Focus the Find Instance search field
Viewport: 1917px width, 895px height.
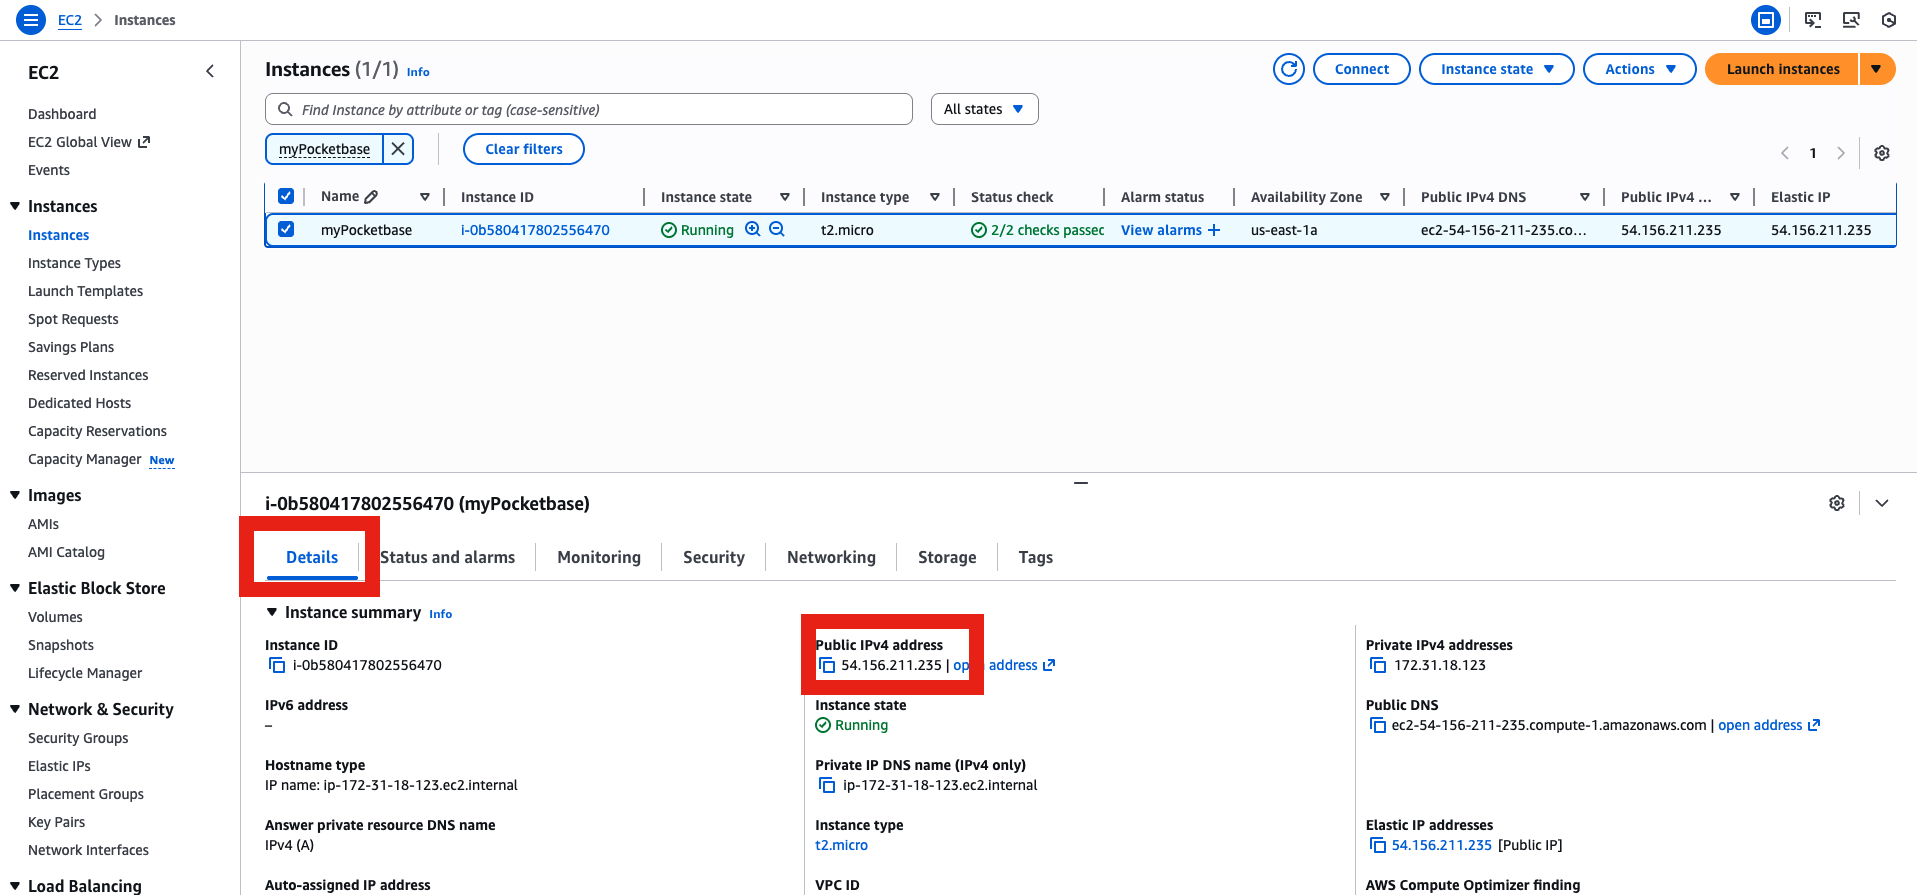pyautogui.click(x=589, y=109)
